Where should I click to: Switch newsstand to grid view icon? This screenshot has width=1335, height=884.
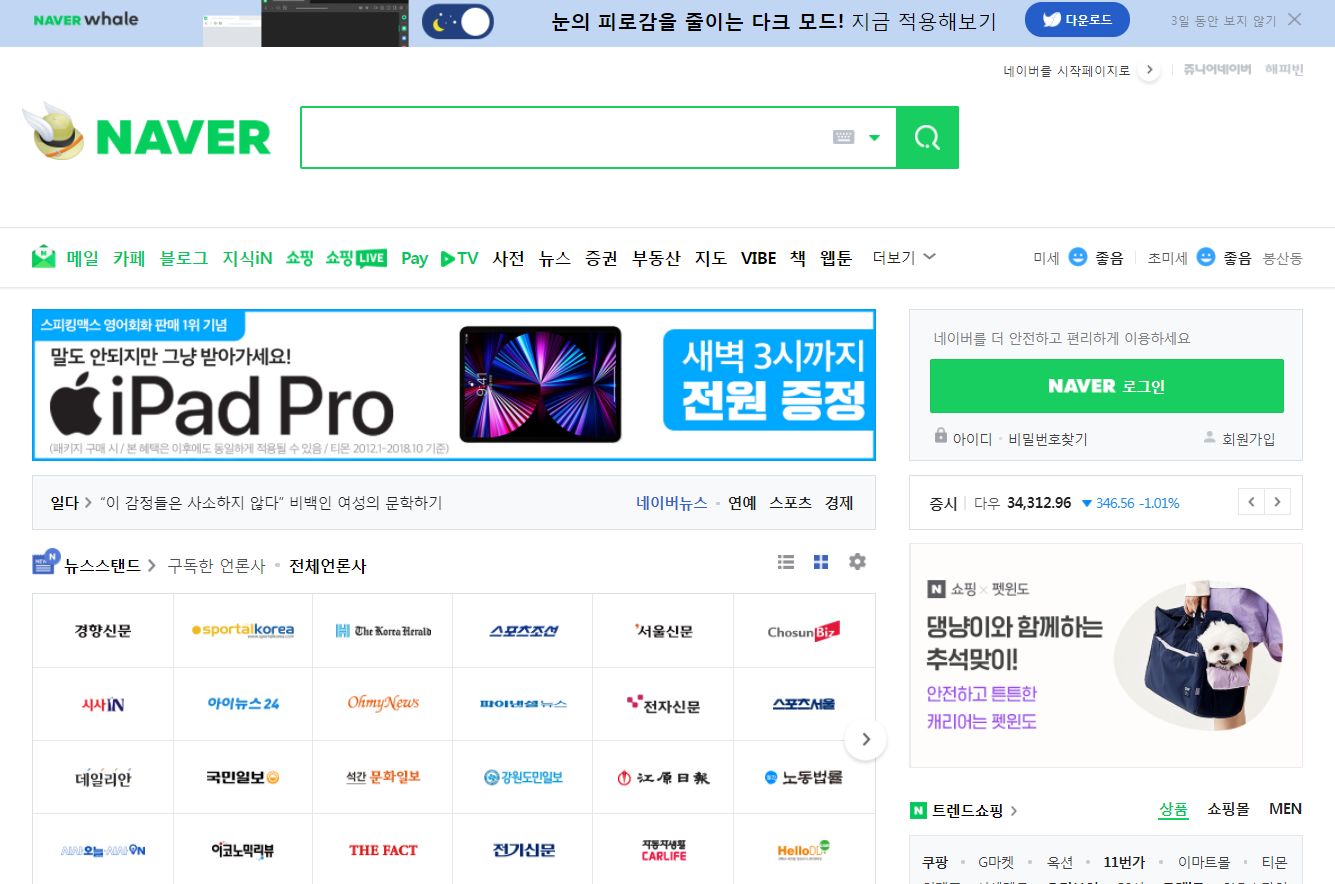tap(821, 562)
